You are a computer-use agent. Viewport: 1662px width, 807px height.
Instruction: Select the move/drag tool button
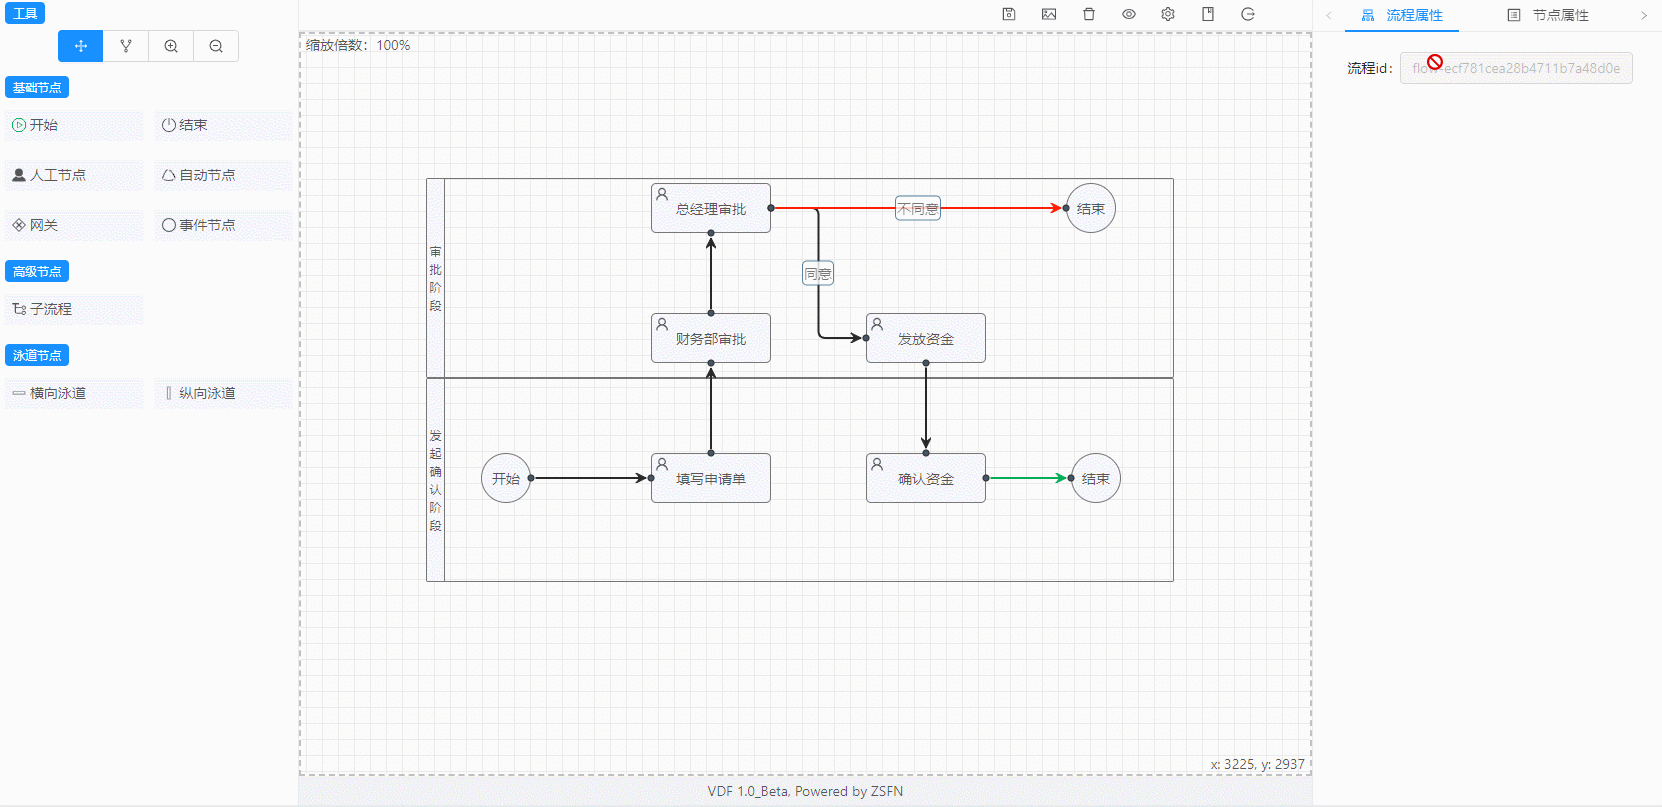click(x=81, y=46)
